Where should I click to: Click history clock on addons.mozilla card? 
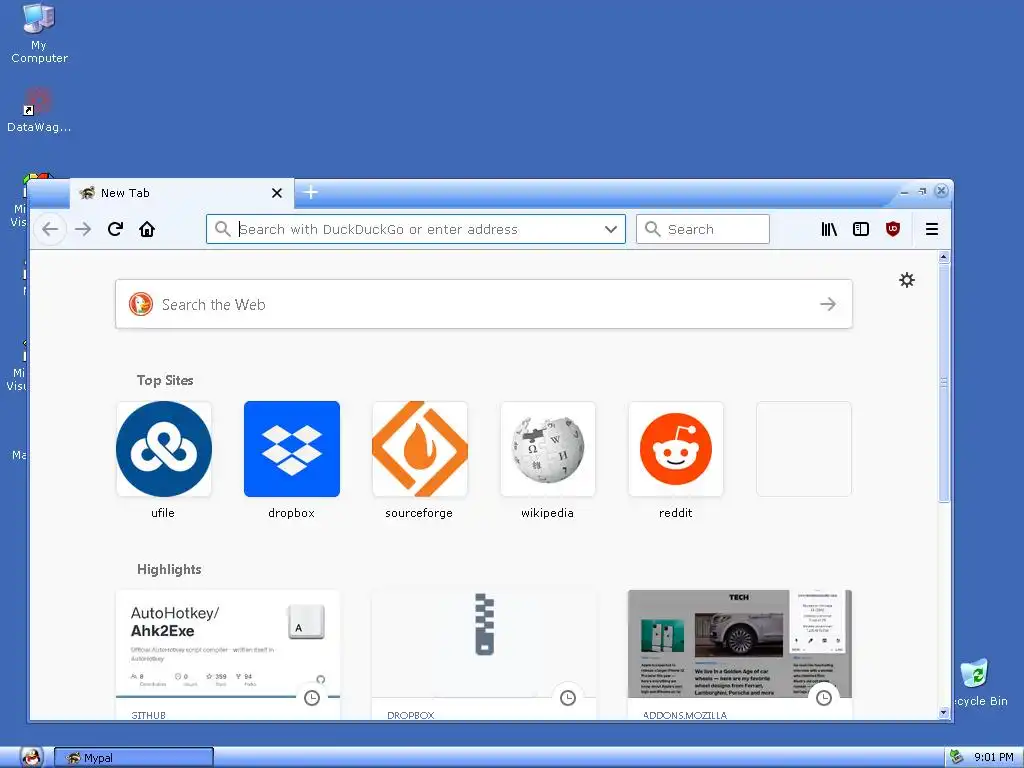click(824, 698)
